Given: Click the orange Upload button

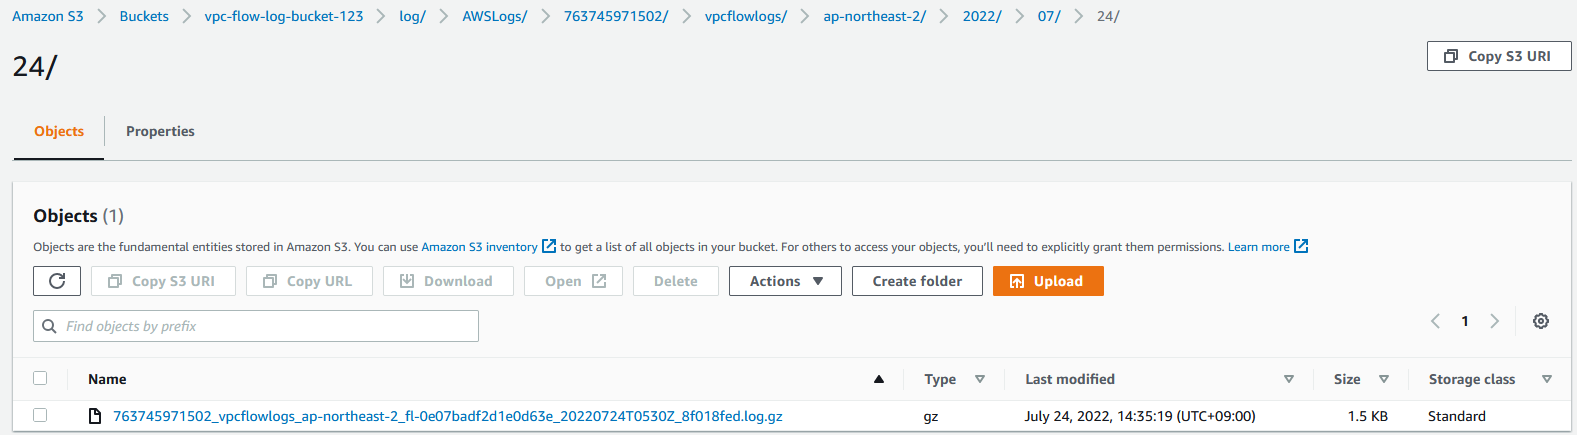Looking at the screenshot, I should coord(1048,281).
